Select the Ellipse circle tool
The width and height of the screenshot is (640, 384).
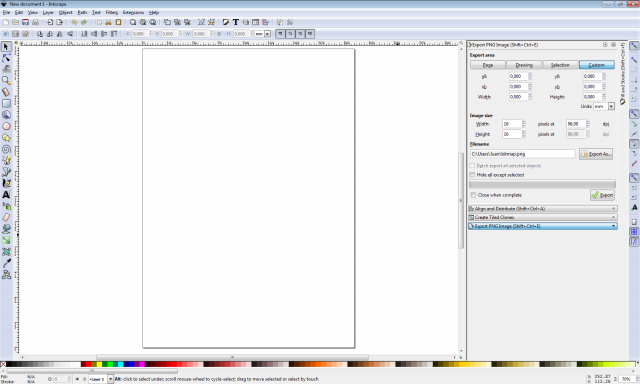tap(6, 126)
